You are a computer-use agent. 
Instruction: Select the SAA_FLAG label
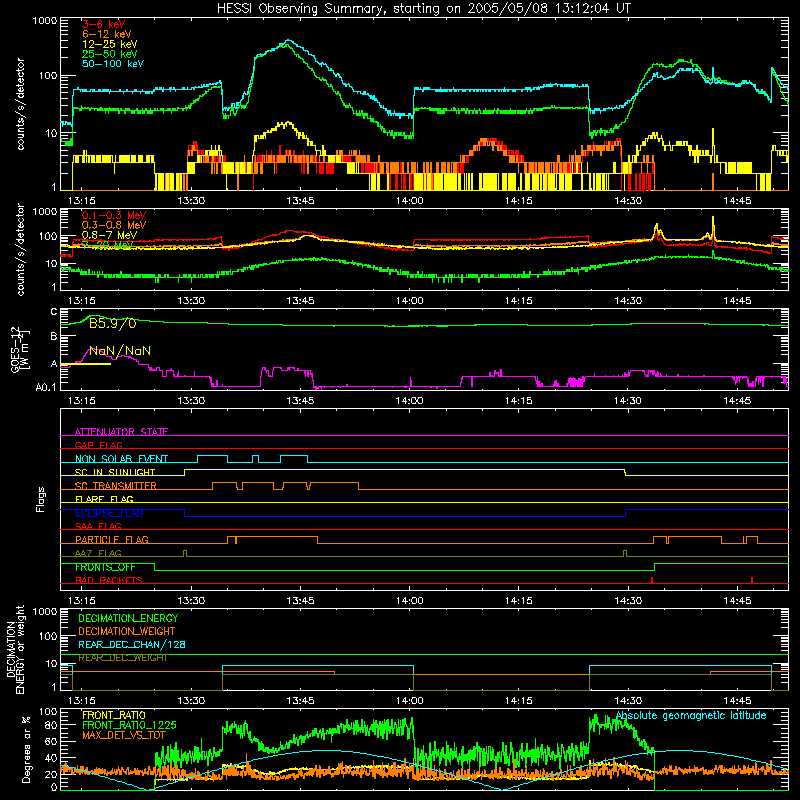coord(98,526)
